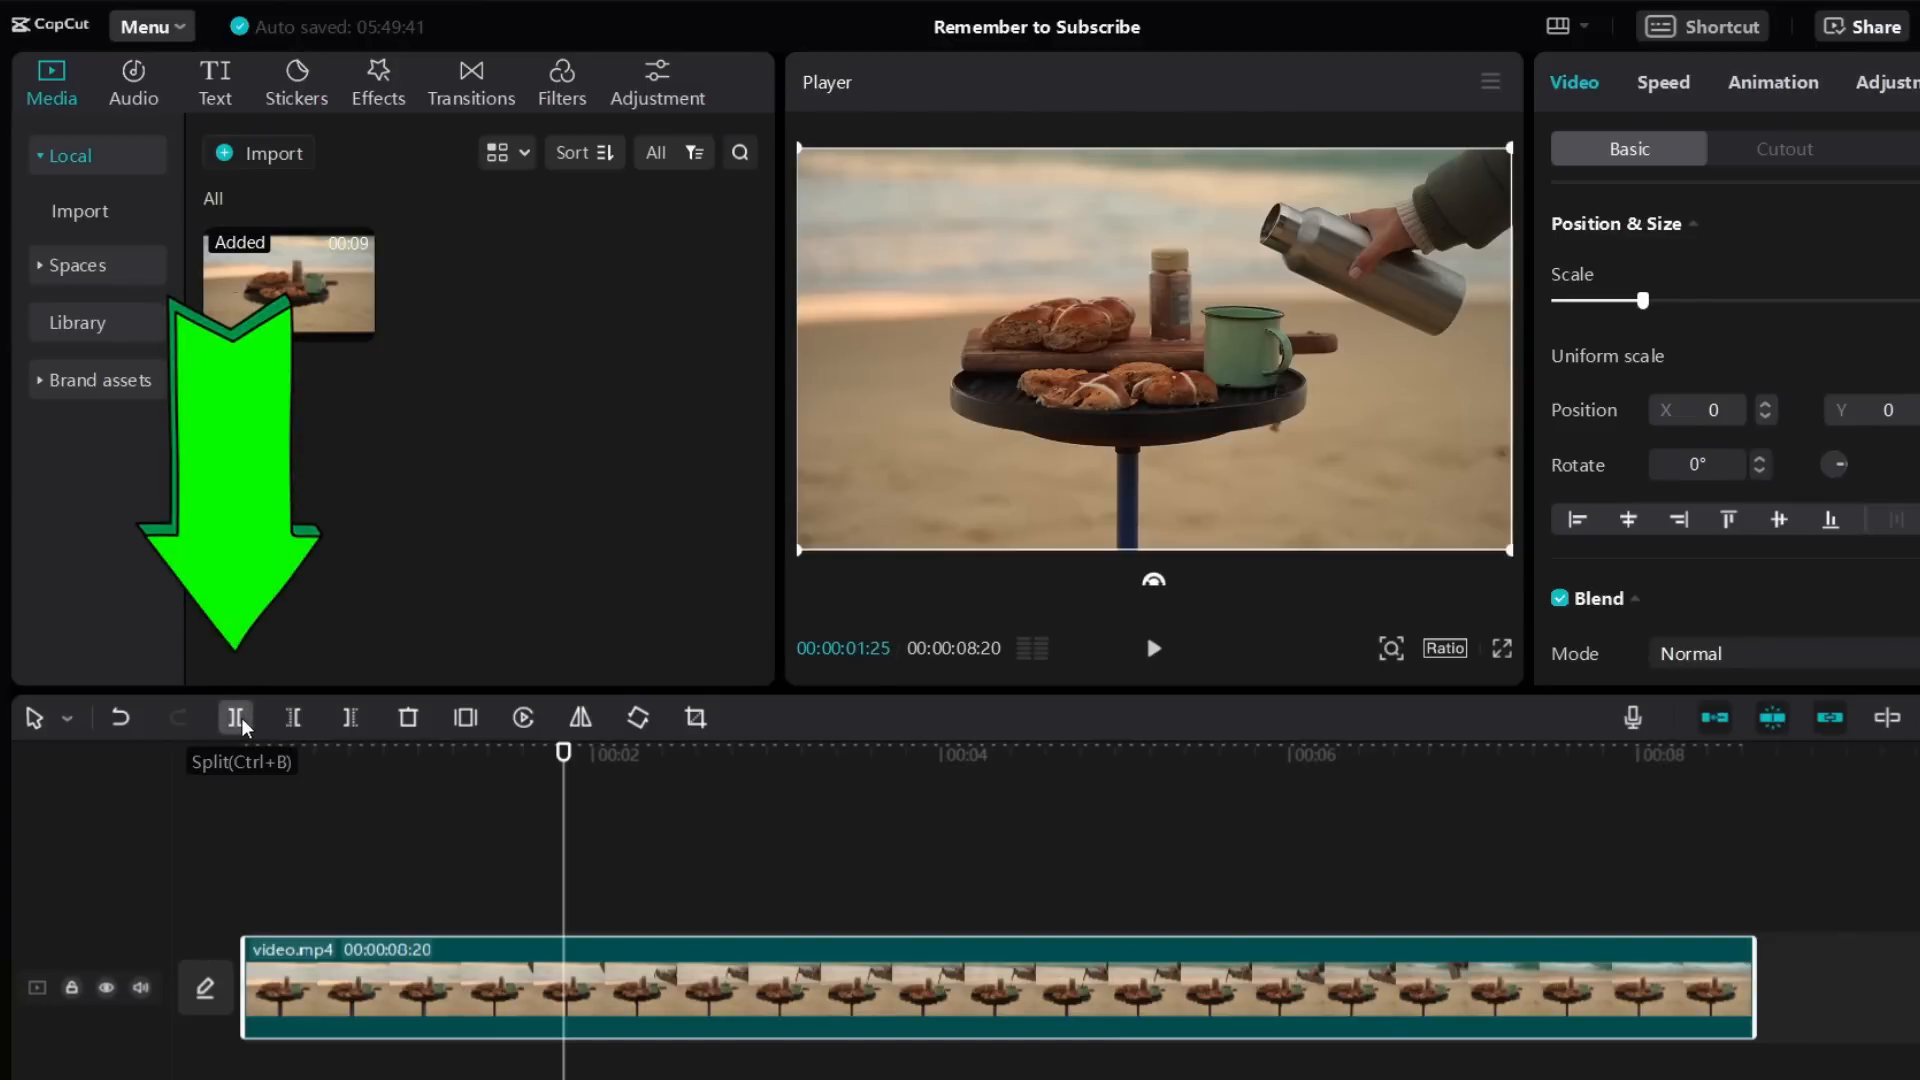Open the Player panel menu

click(x=1490, y=82)
